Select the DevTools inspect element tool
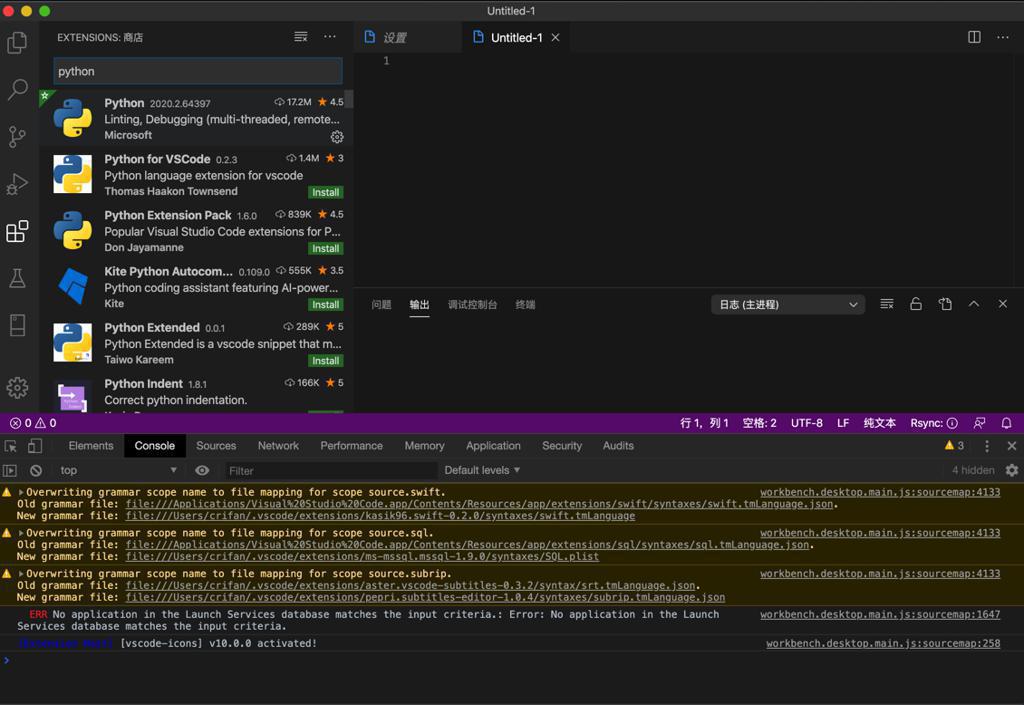Viewport: 1024px width, 705px height. (11, 446)
